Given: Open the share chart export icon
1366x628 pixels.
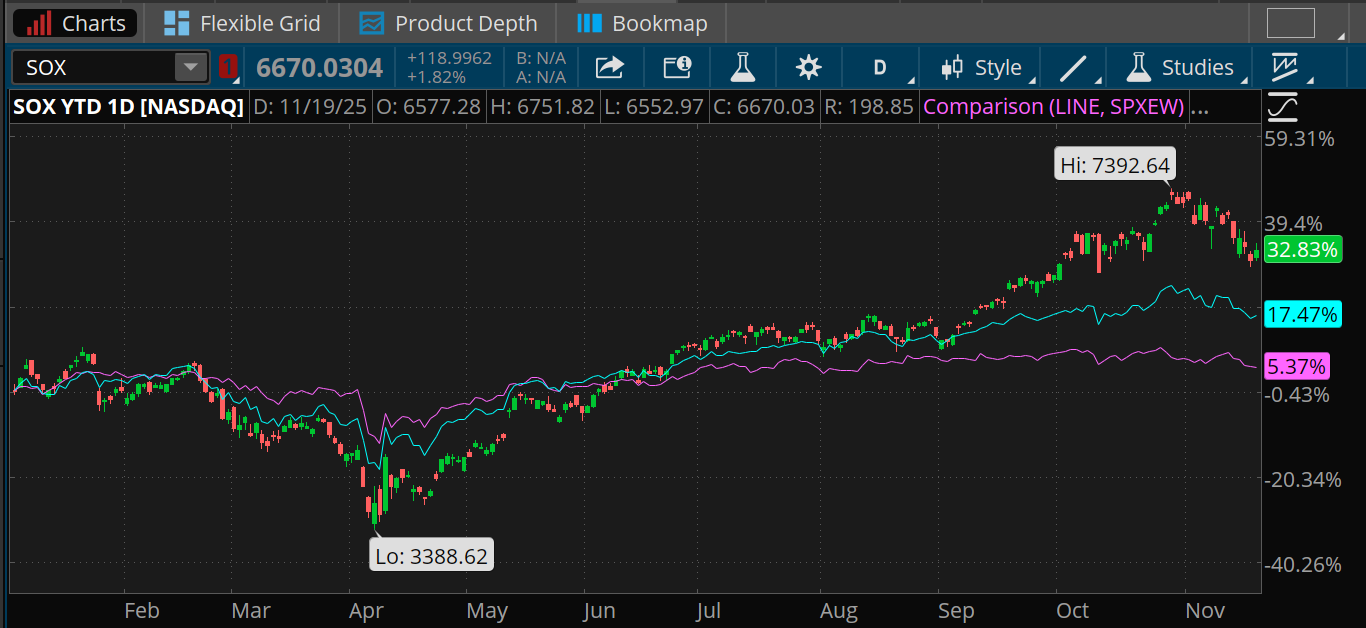Looking at the screenshot, I should tap(609, 67).
